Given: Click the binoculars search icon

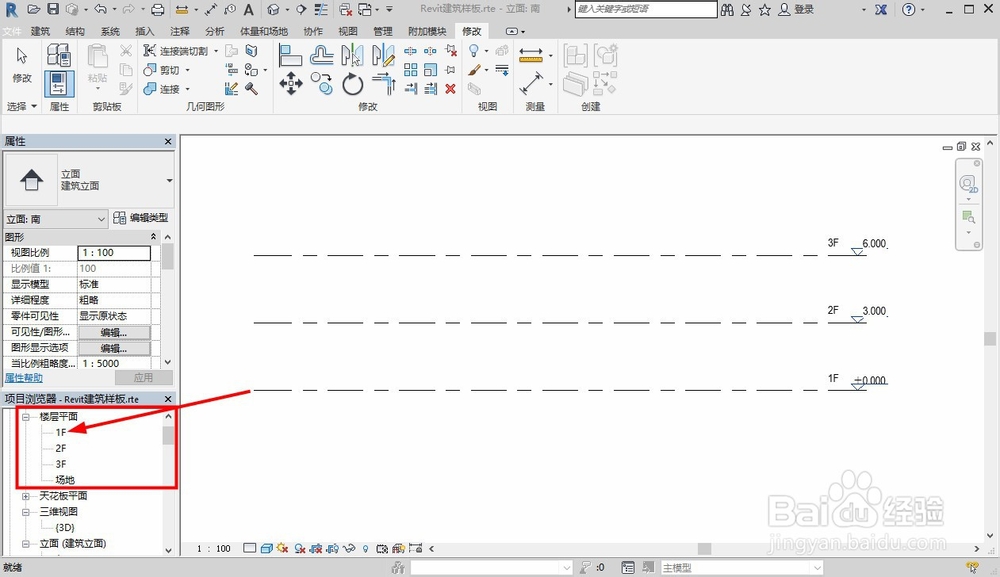Looking at the screenshot, I should tap(727, 9).
